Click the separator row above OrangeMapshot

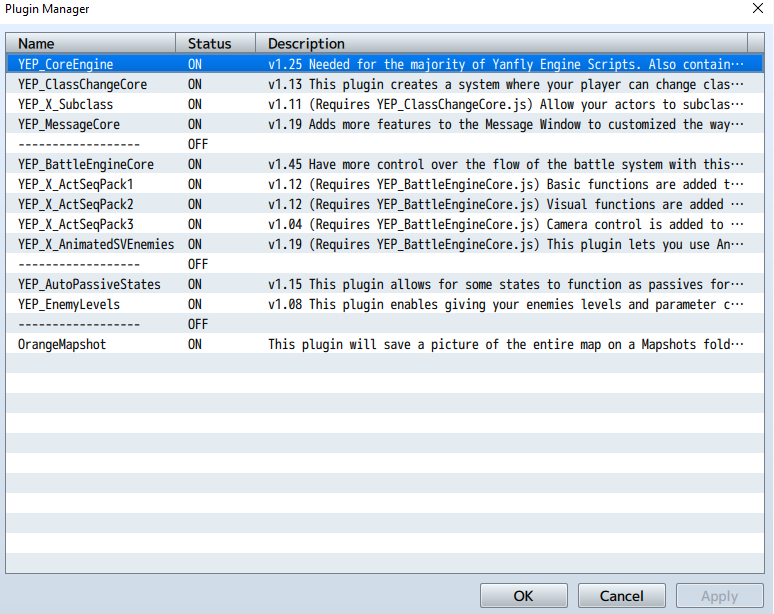coord(385,324)
